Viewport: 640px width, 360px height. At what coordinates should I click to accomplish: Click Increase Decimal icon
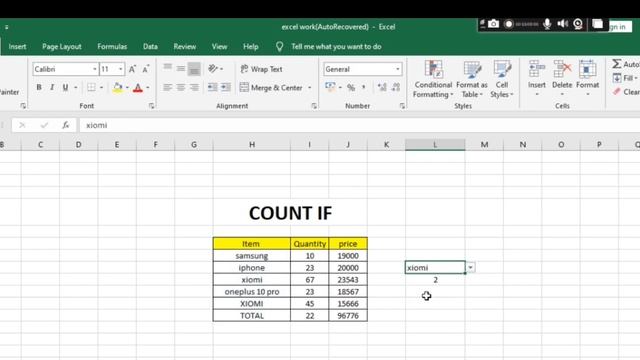tap(382, 87)
